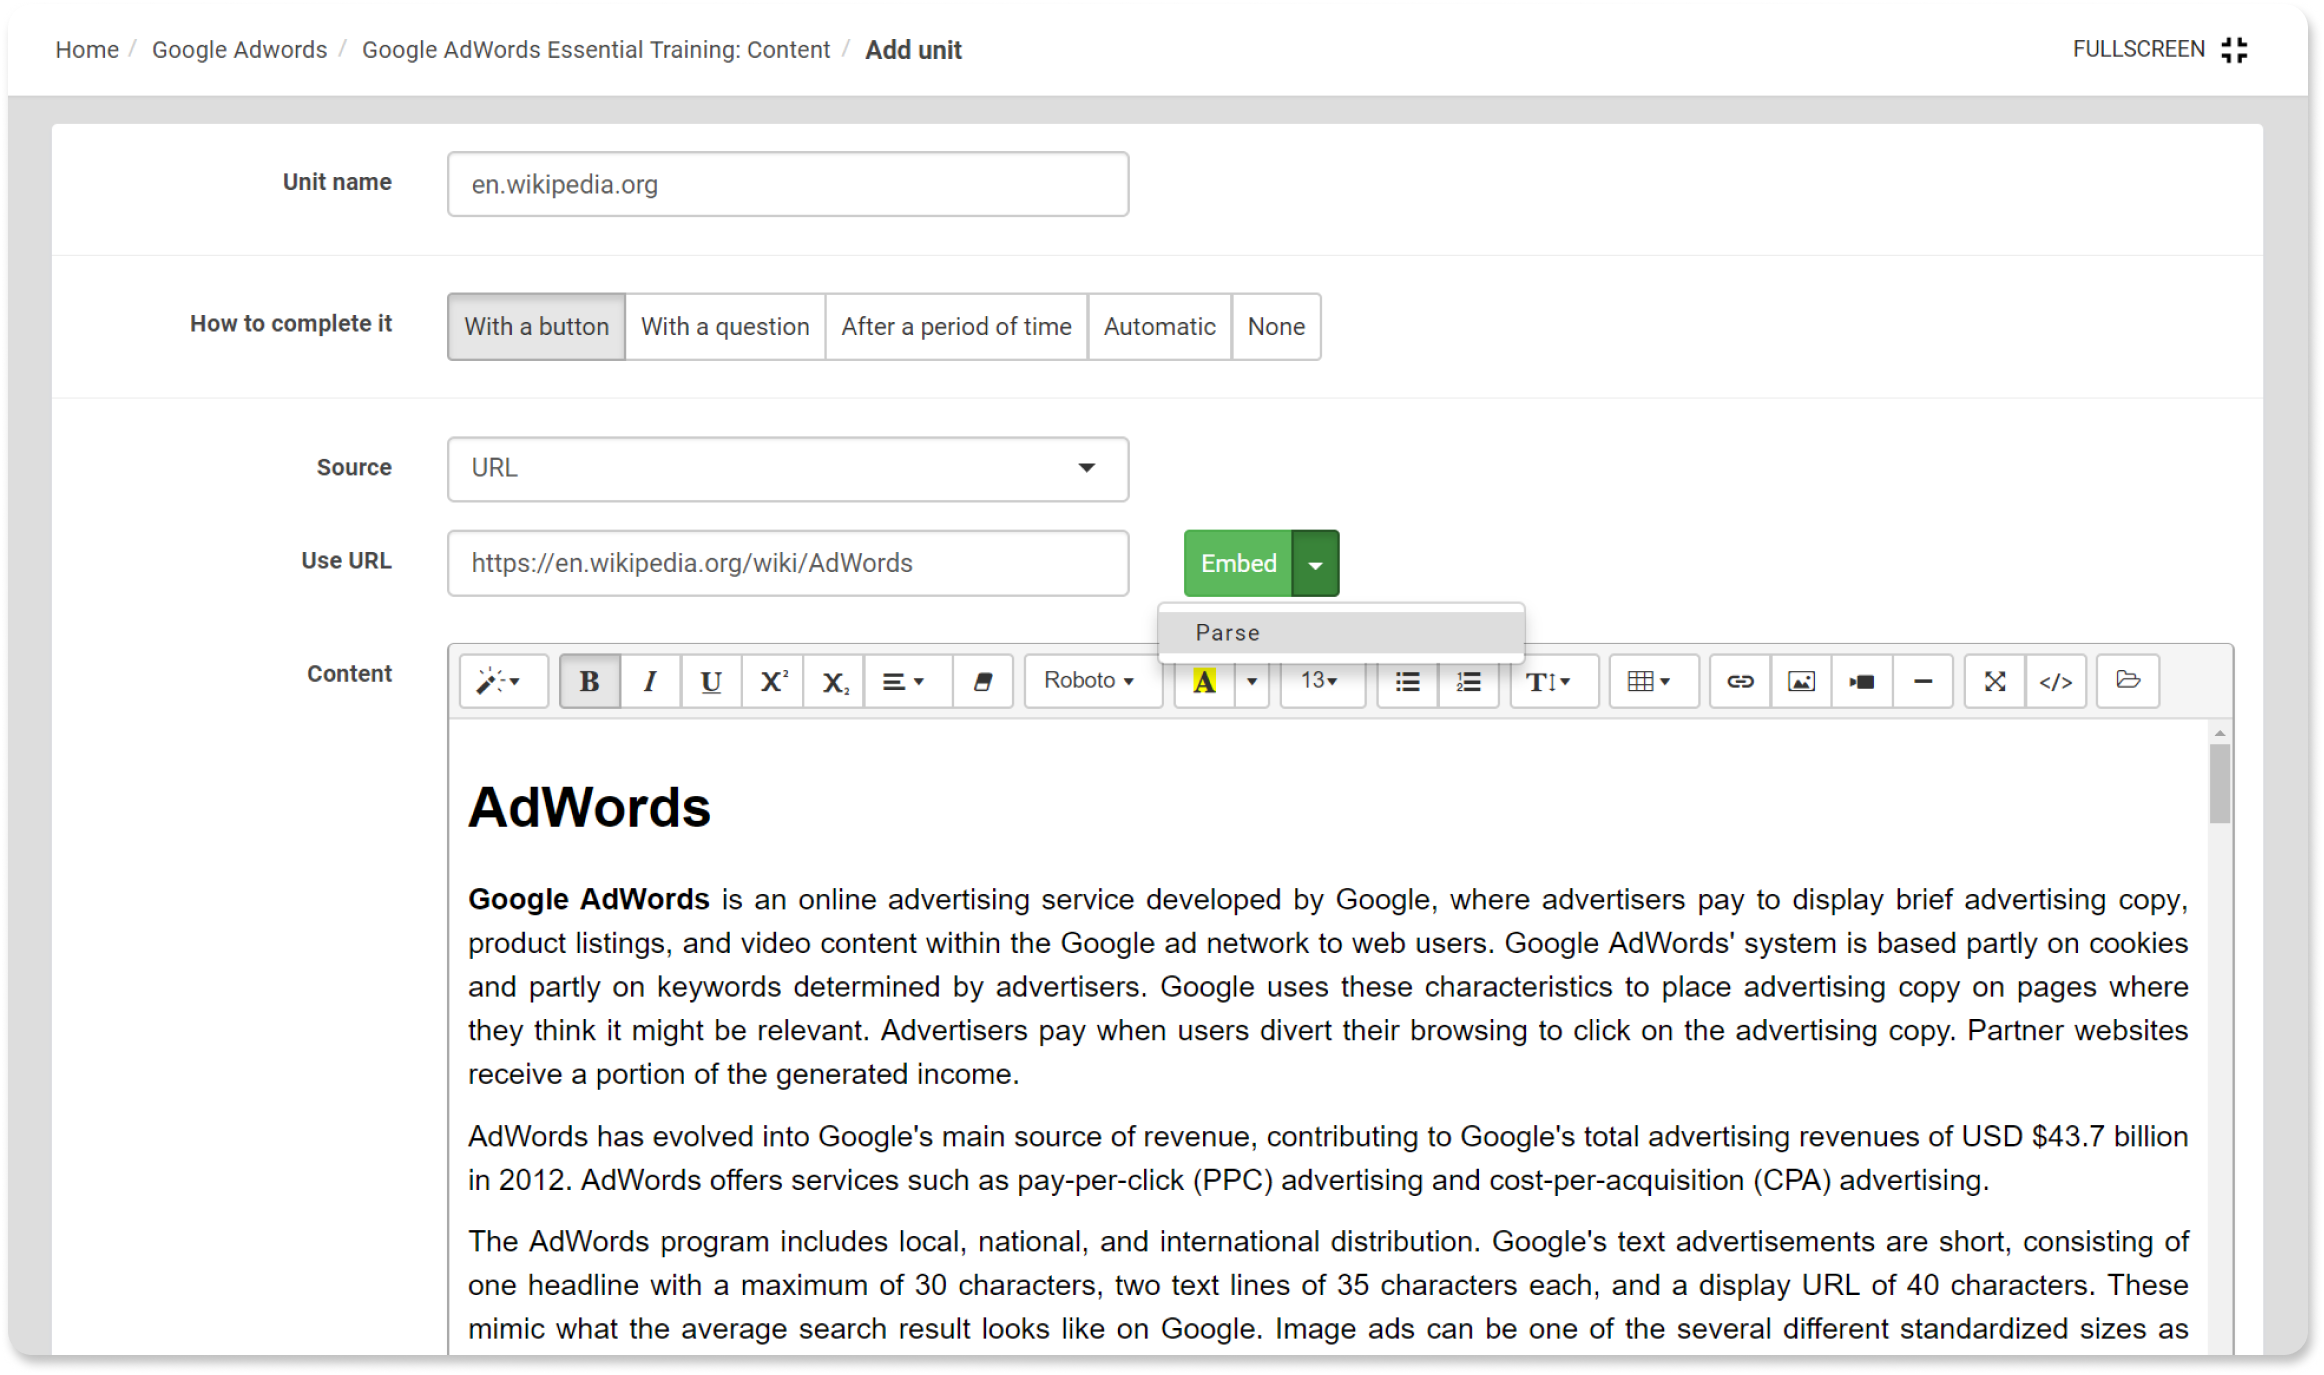Image resolution: width=2324 pixels, height=1375 pixels.
Task: Open the magic wand style menu
Action: [503, 681]
